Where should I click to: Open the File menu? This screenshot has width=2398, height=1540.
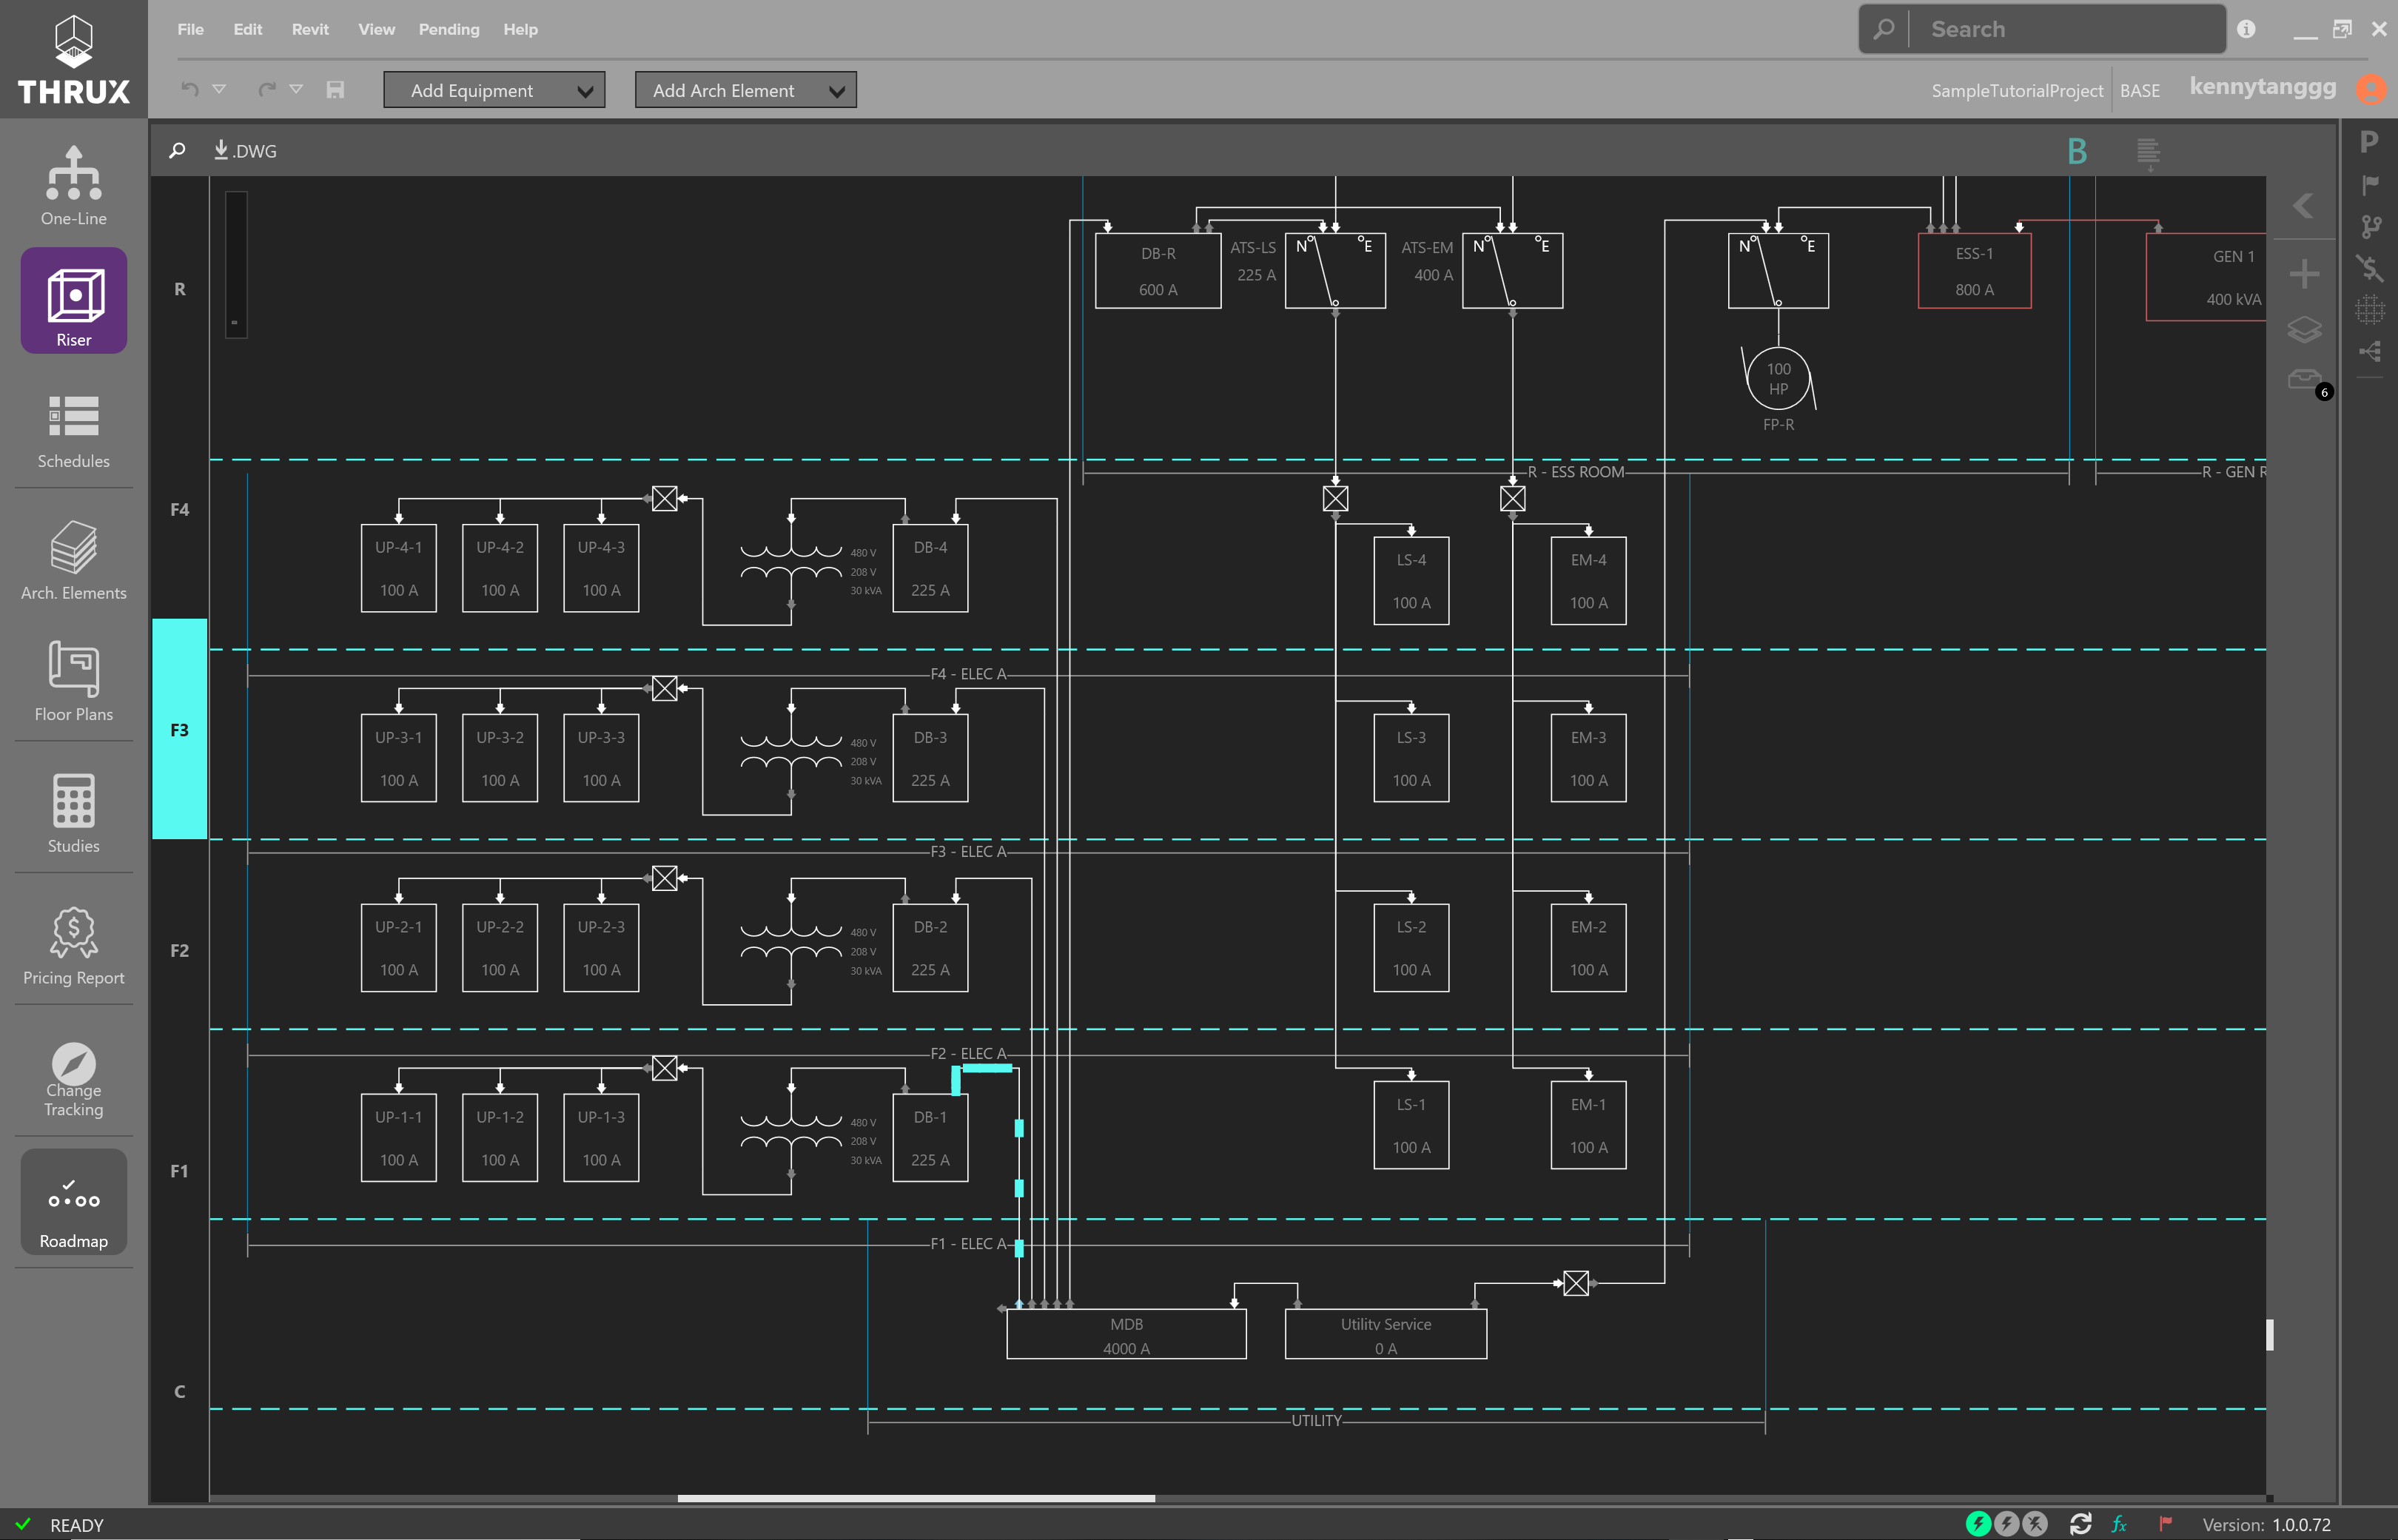coord(190,29)
